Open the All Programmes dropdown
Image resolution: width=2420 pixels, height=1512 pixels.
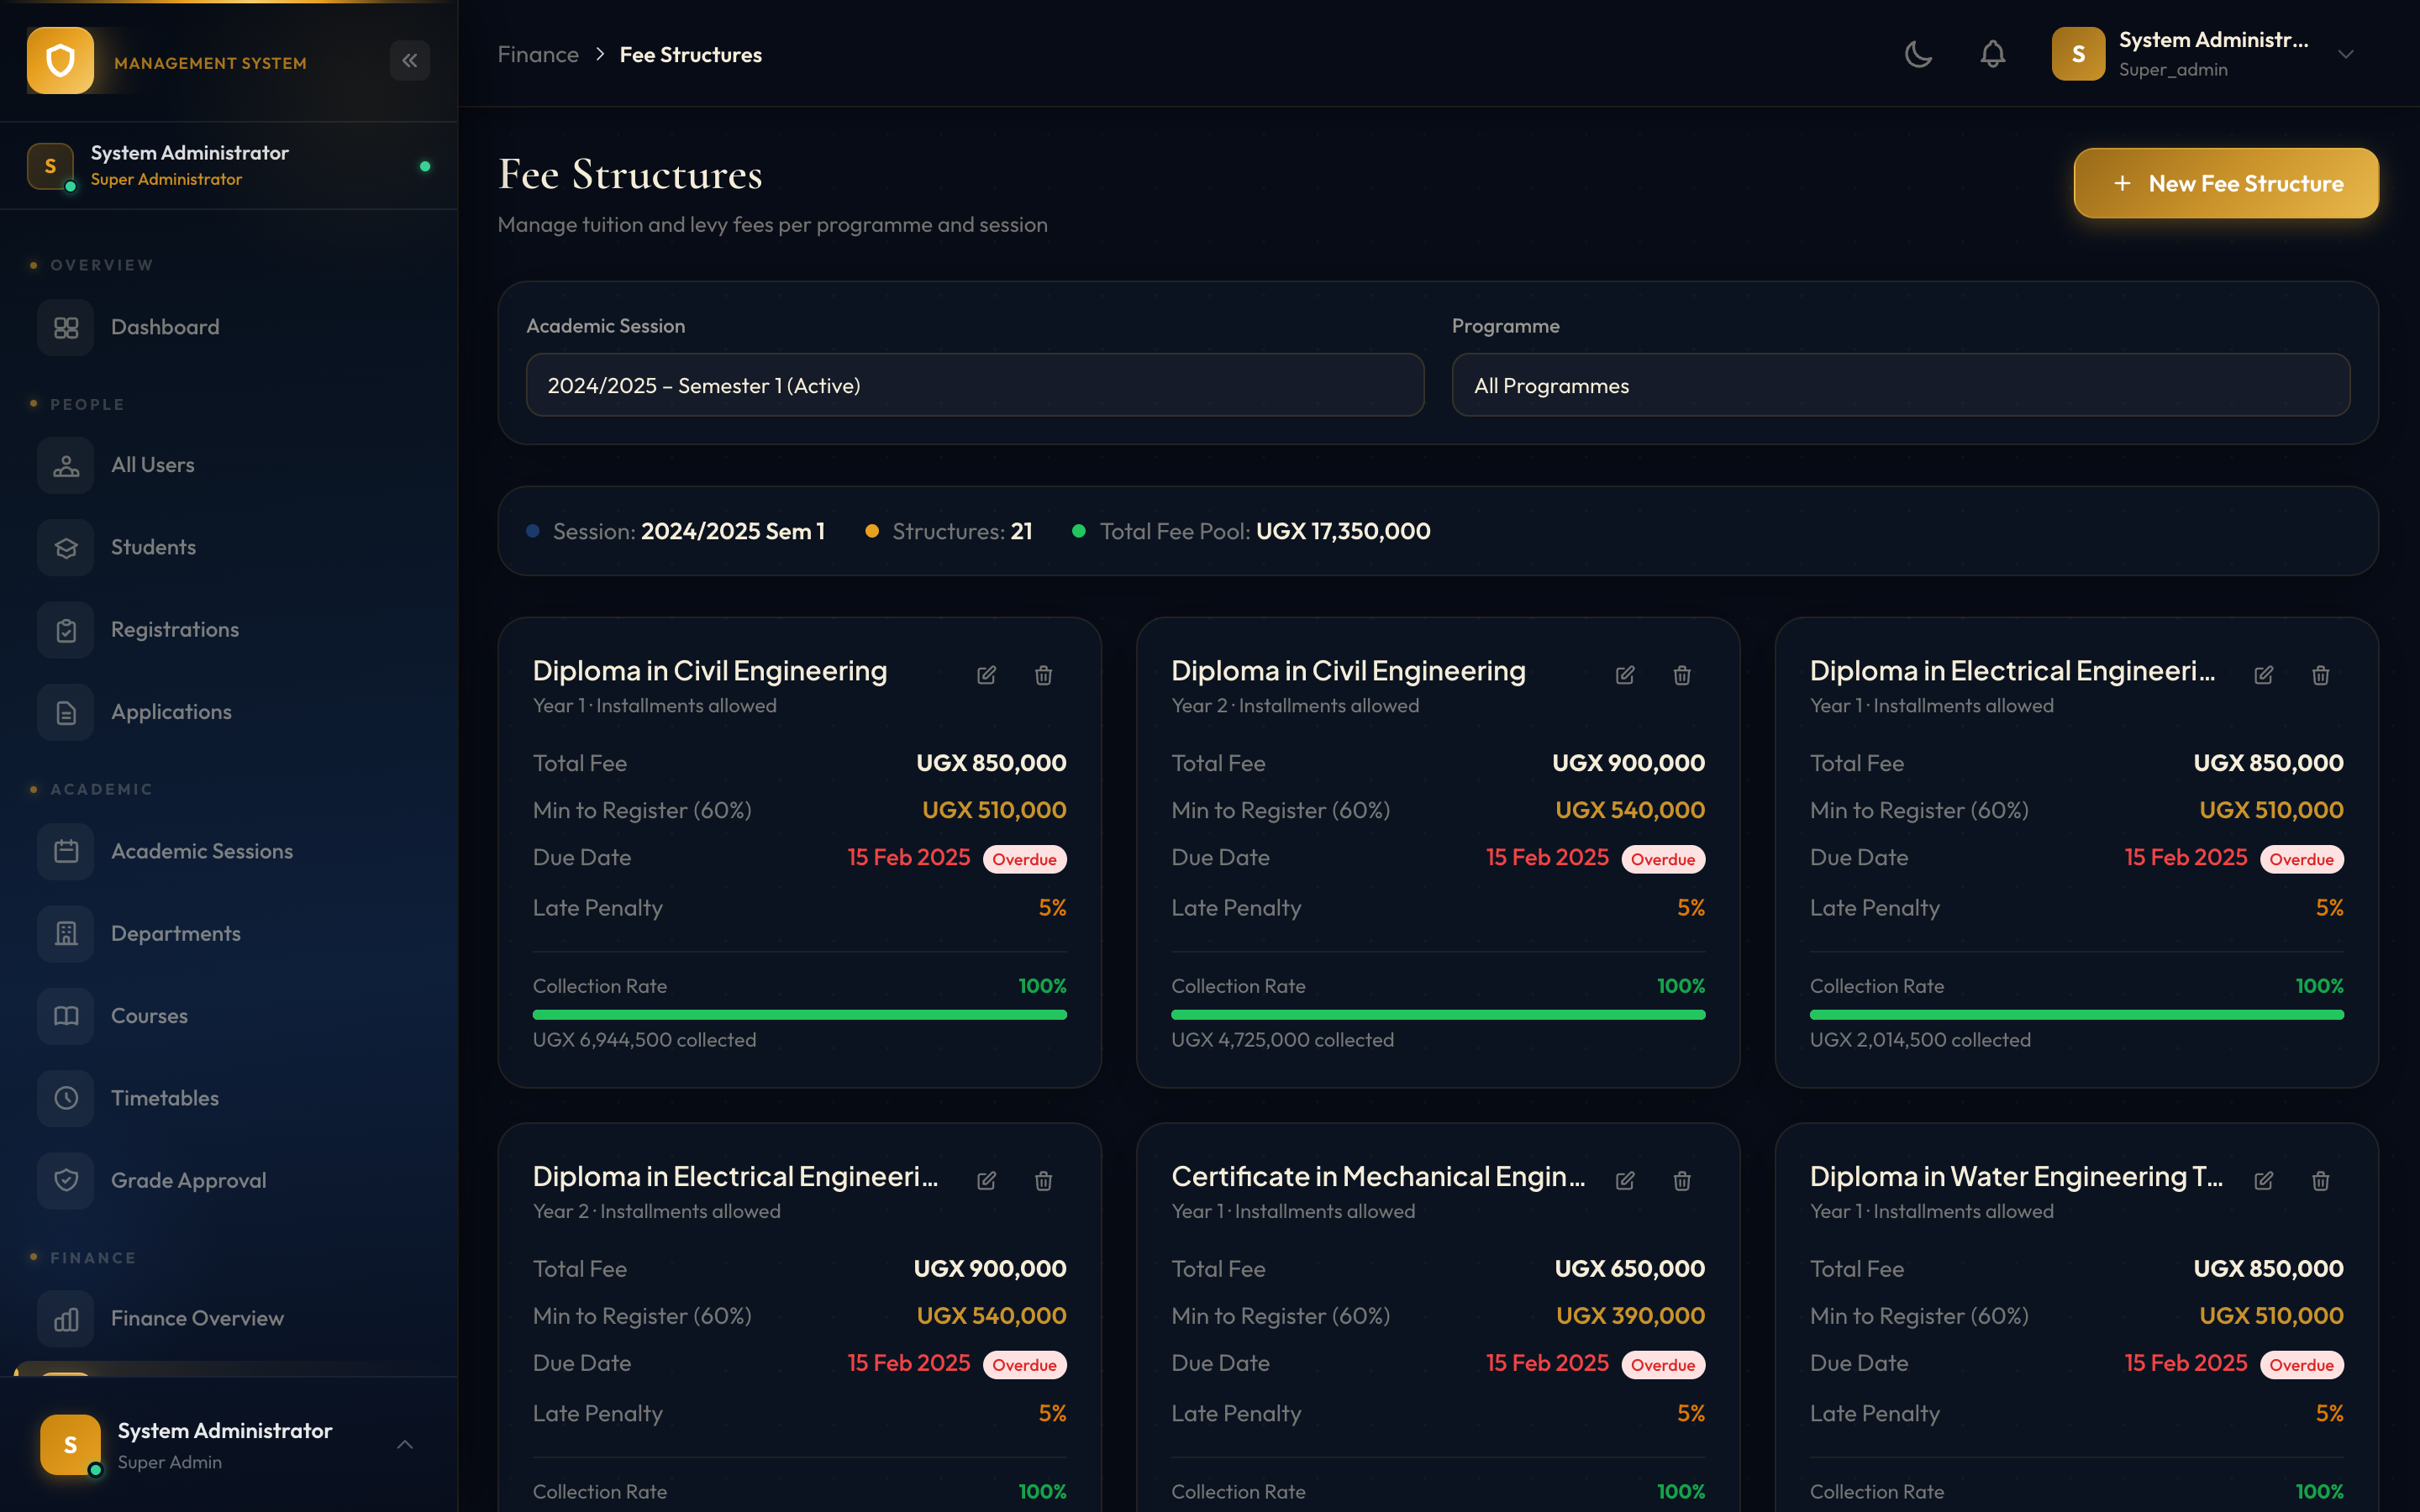[x=1900, y=385]
